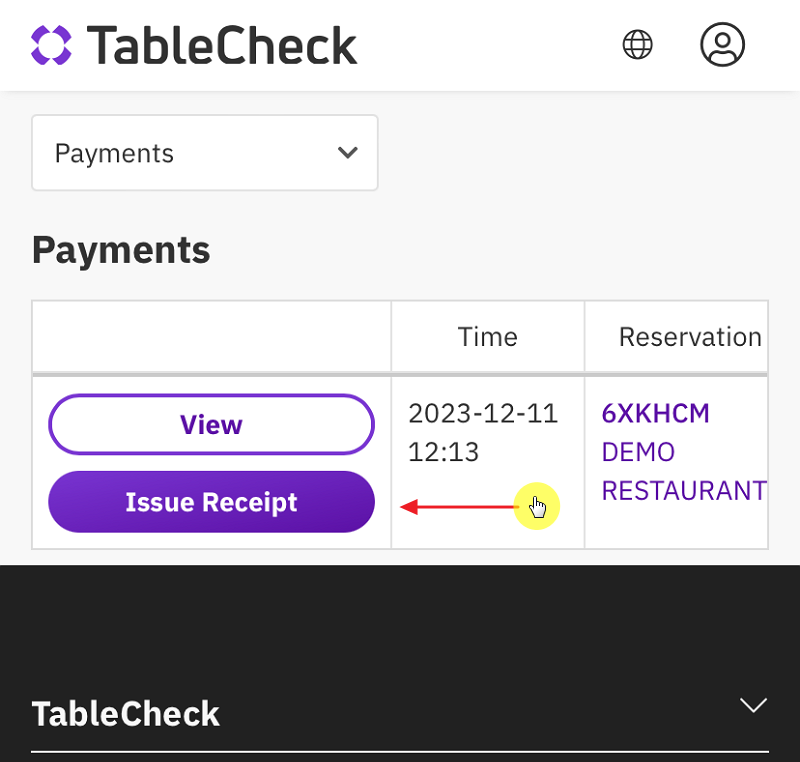Click the 2023-12-11 12:13 time cell

(x=483, y=432)
